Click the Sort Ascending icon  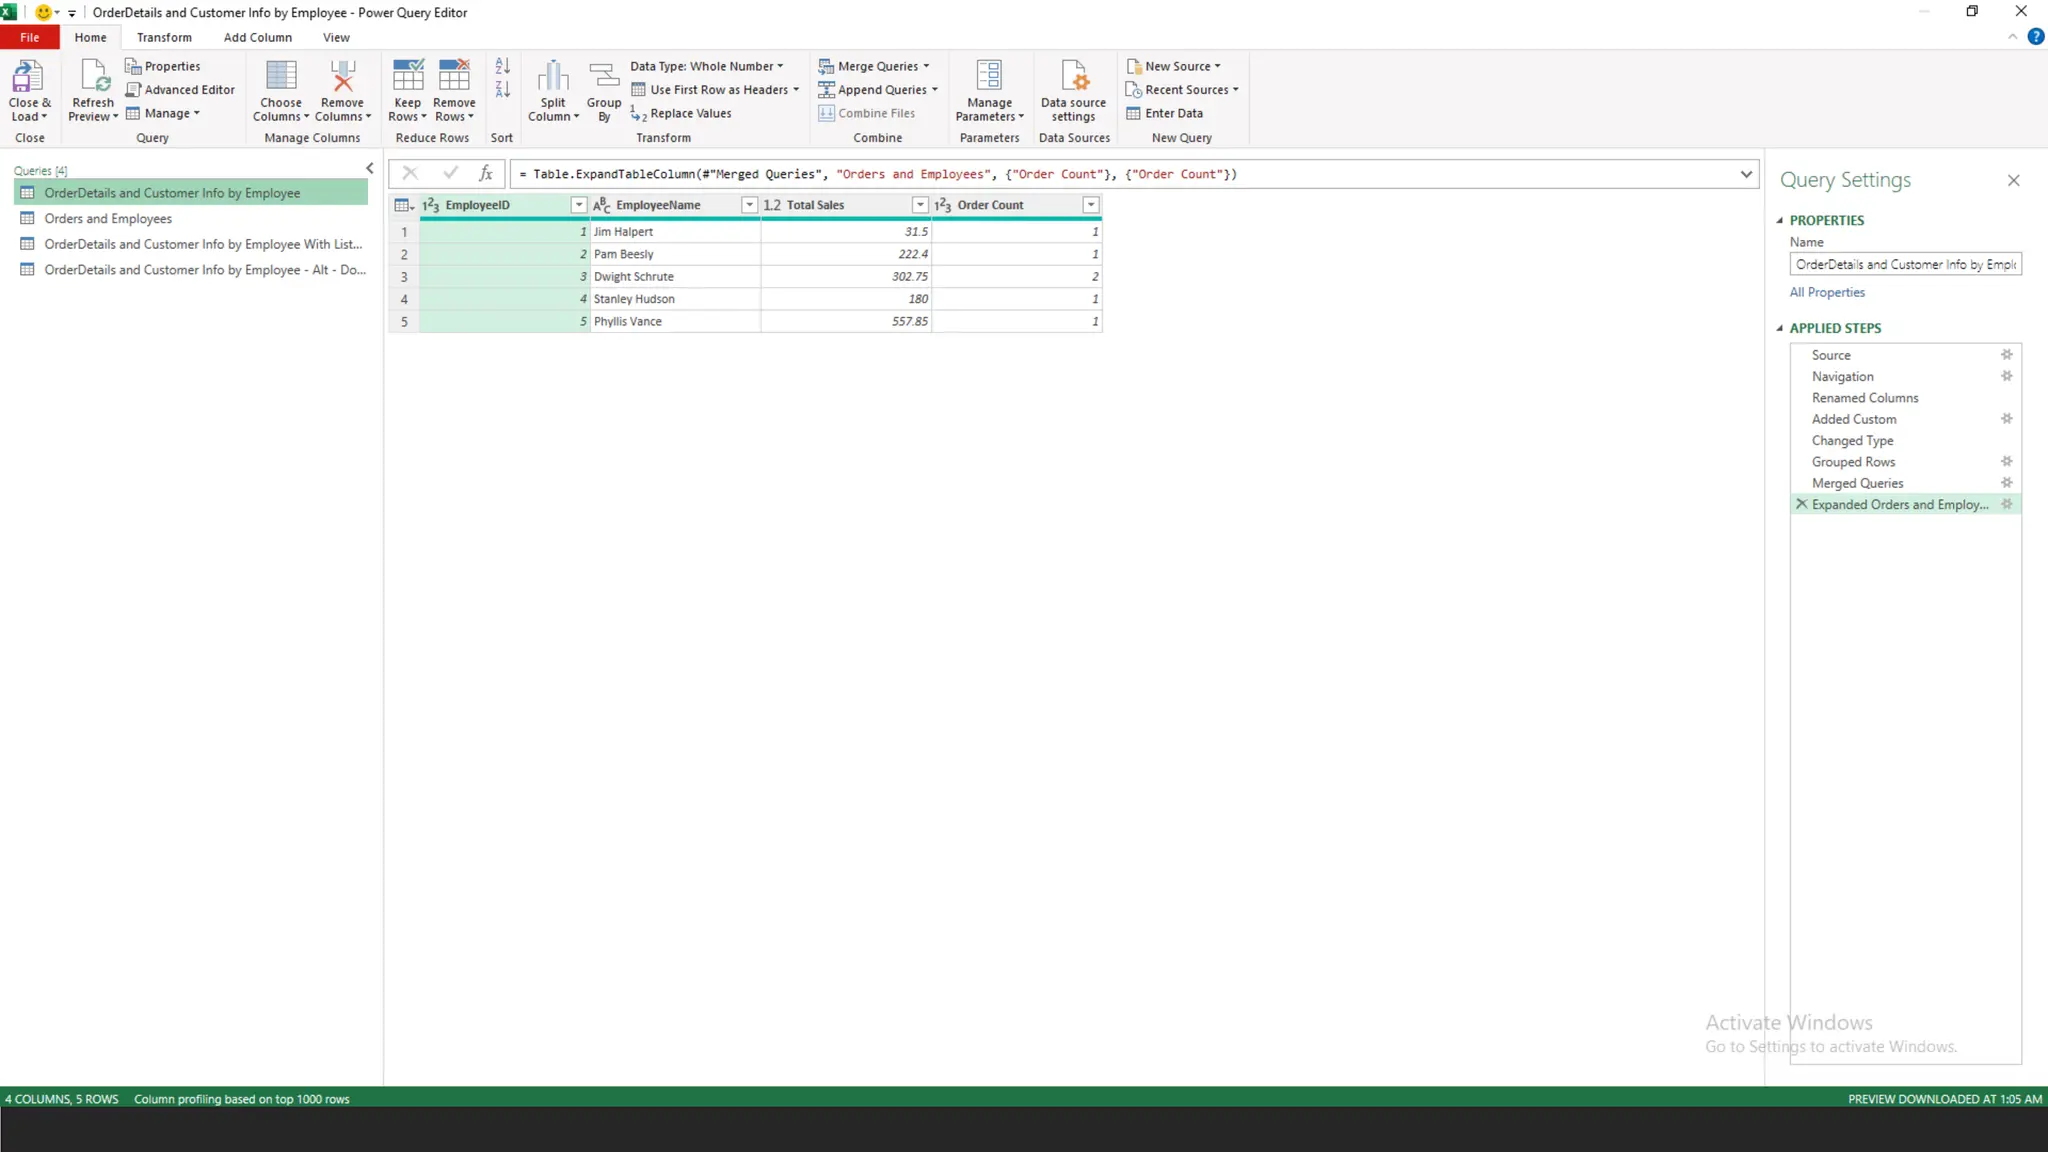coord(503,66)
